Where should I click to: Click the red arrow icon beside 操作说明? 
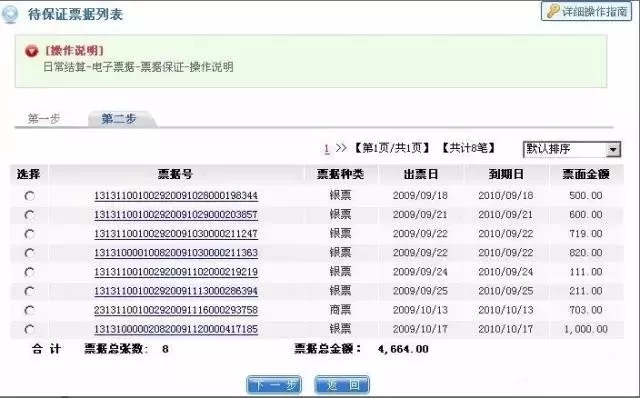pos(31,51)
